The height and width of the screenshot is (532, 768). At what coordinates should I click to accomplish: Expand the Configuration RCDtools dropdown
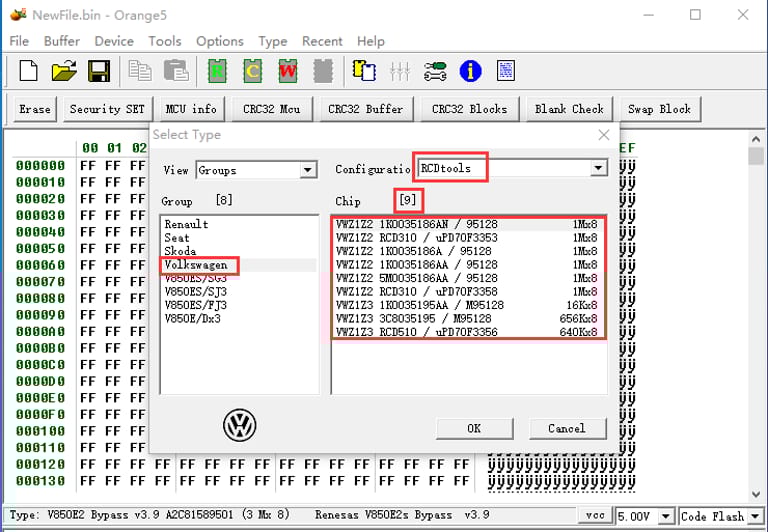(598, 168)
